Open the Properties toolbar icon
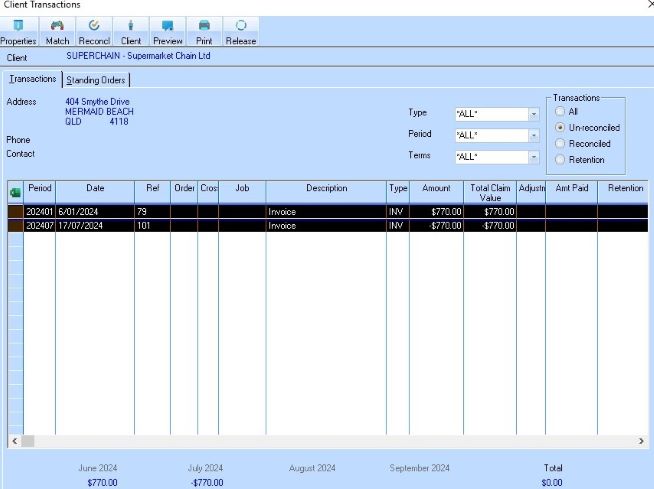 [18, 31]
